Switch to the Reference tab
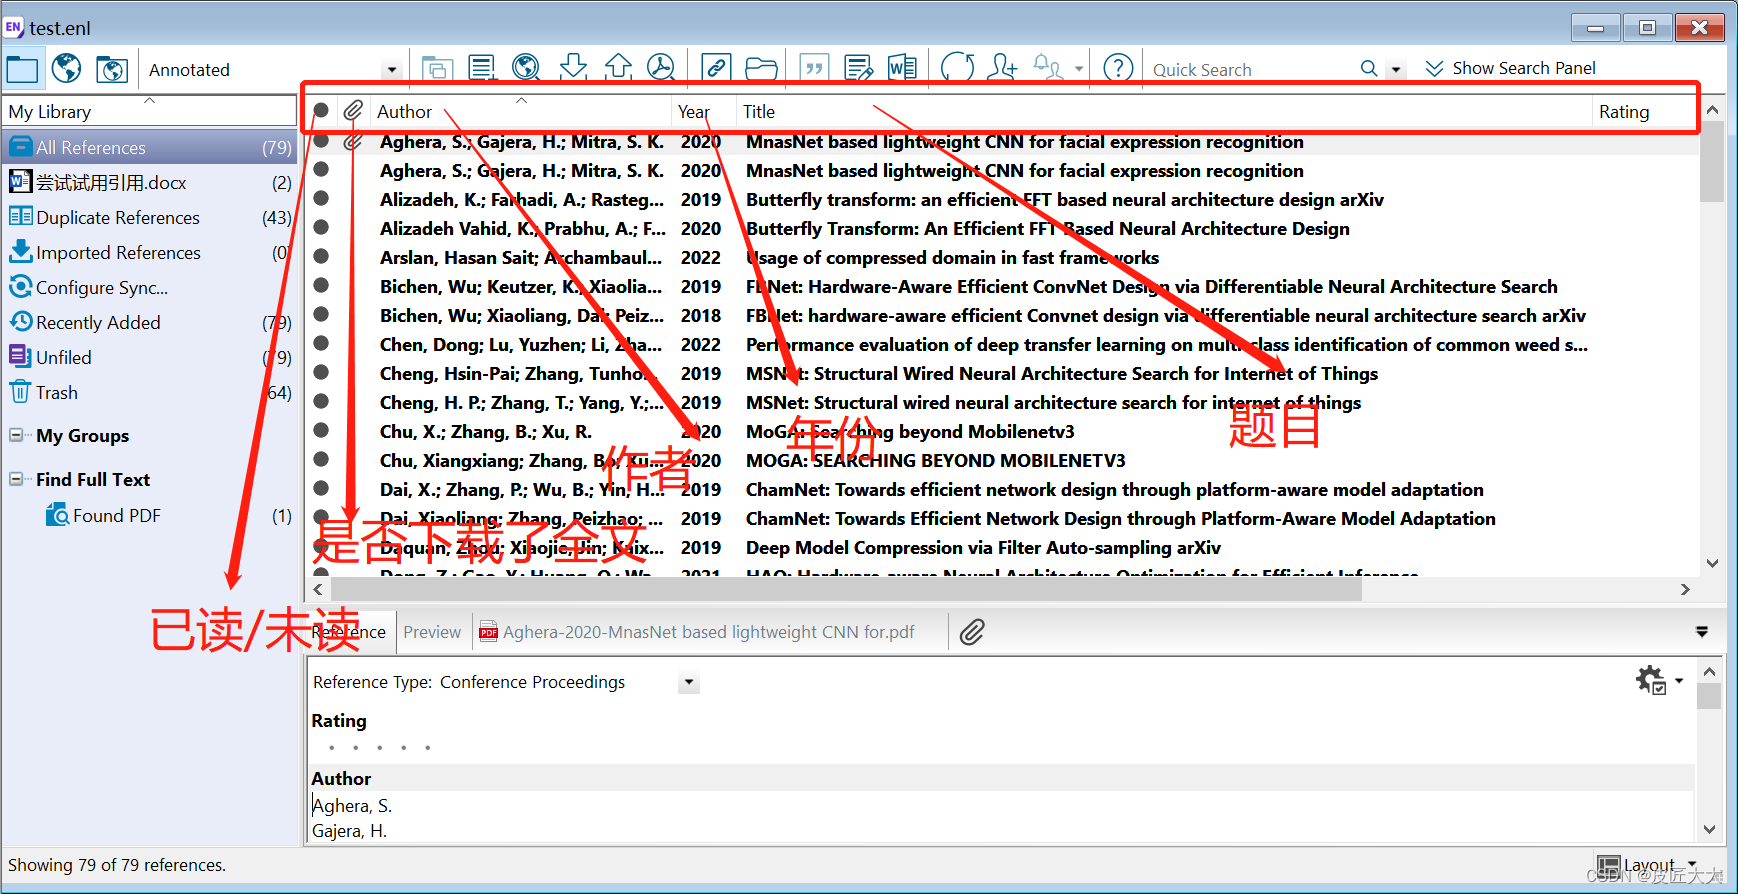The width and height of the screenshot is (1738, 894). click(x=349, y=632)
